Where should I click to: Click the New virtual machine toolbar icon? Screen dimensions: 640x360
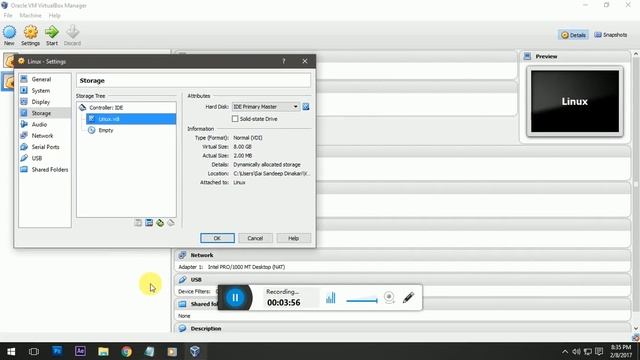[9, 36]
